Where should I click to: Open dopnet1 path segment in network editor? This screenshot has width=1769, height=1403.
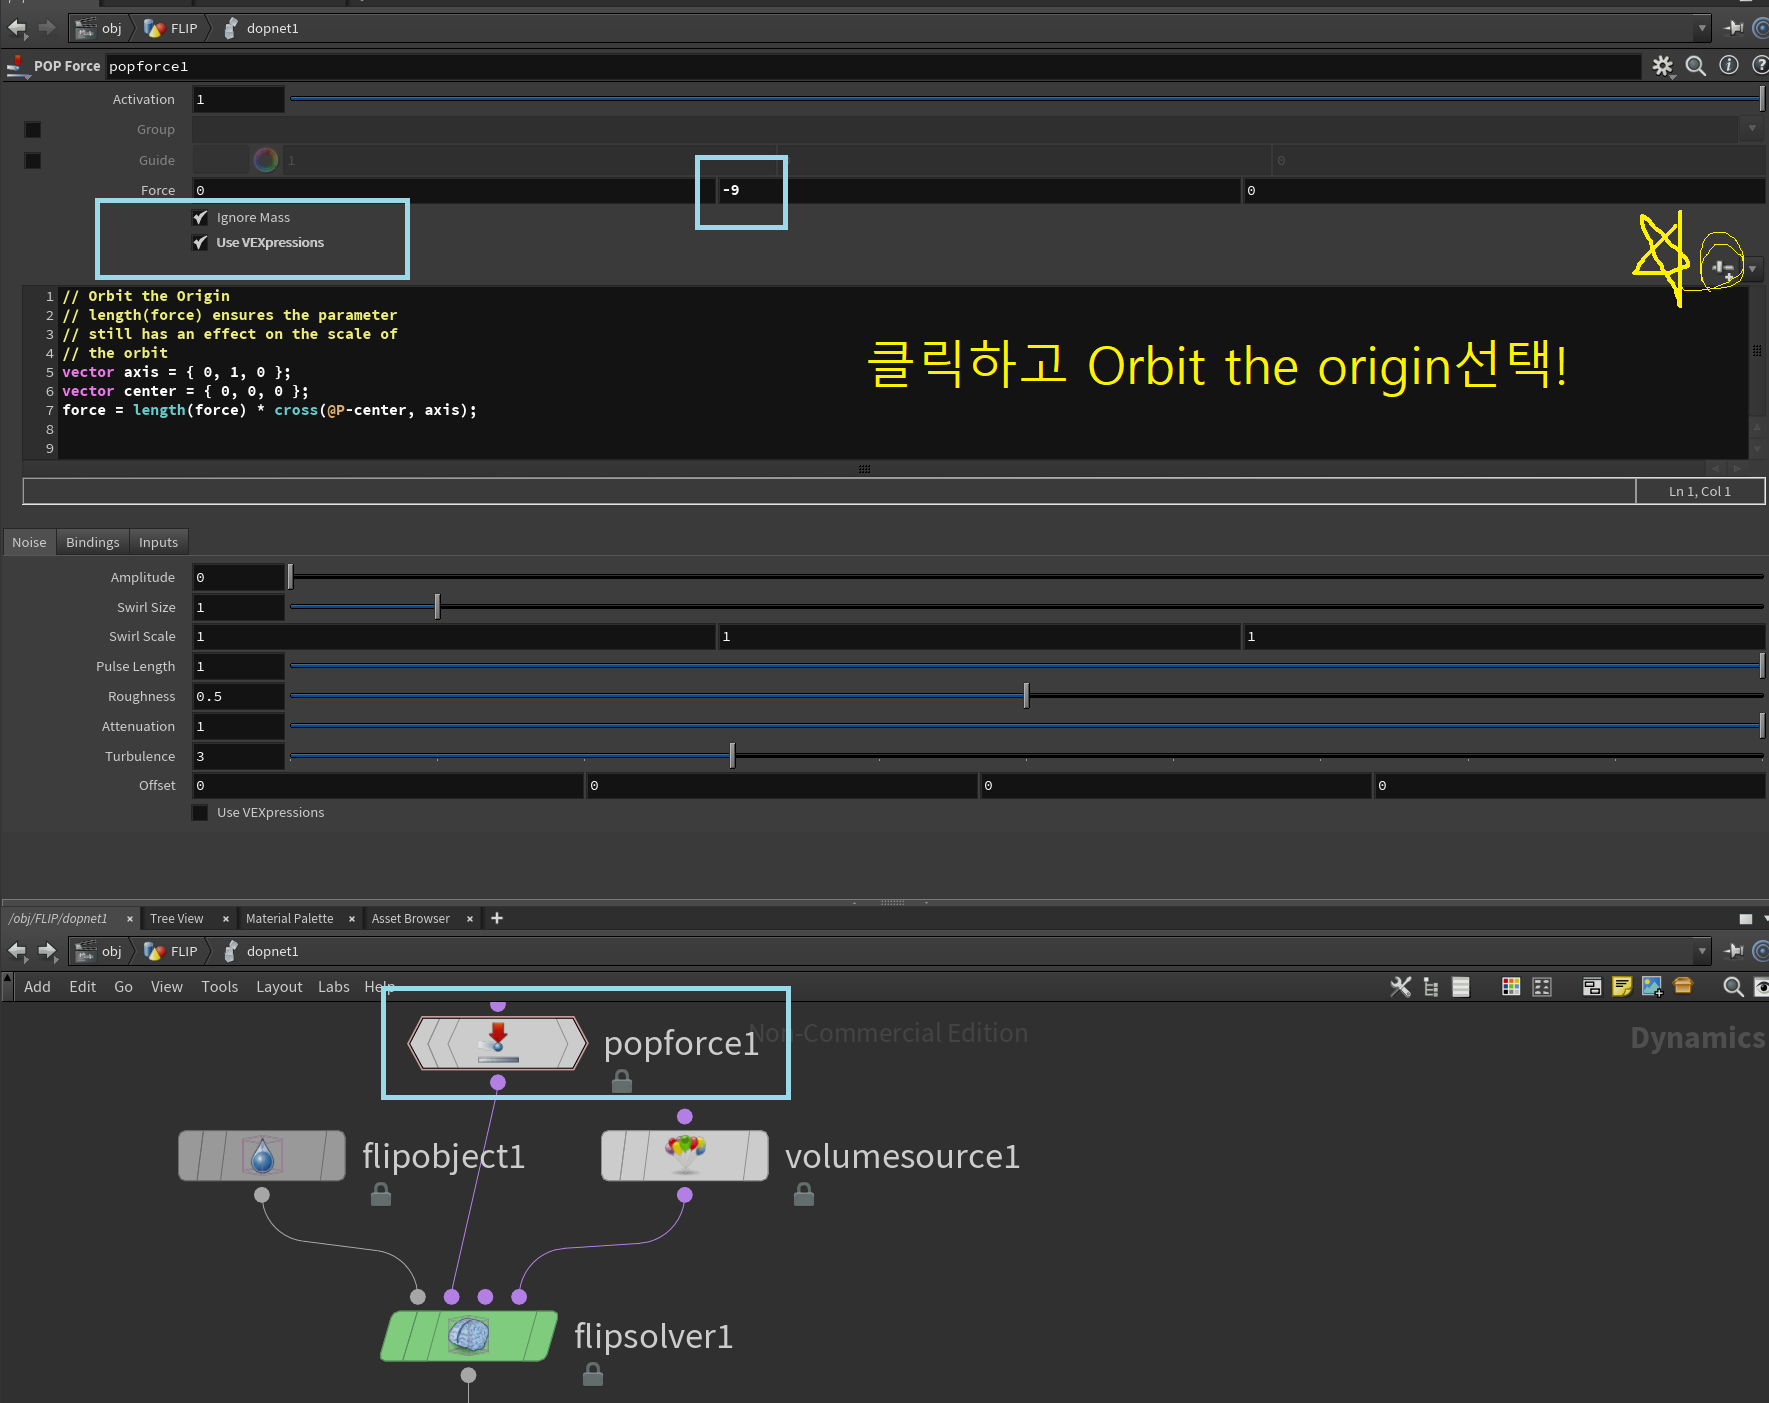point(261,951)
